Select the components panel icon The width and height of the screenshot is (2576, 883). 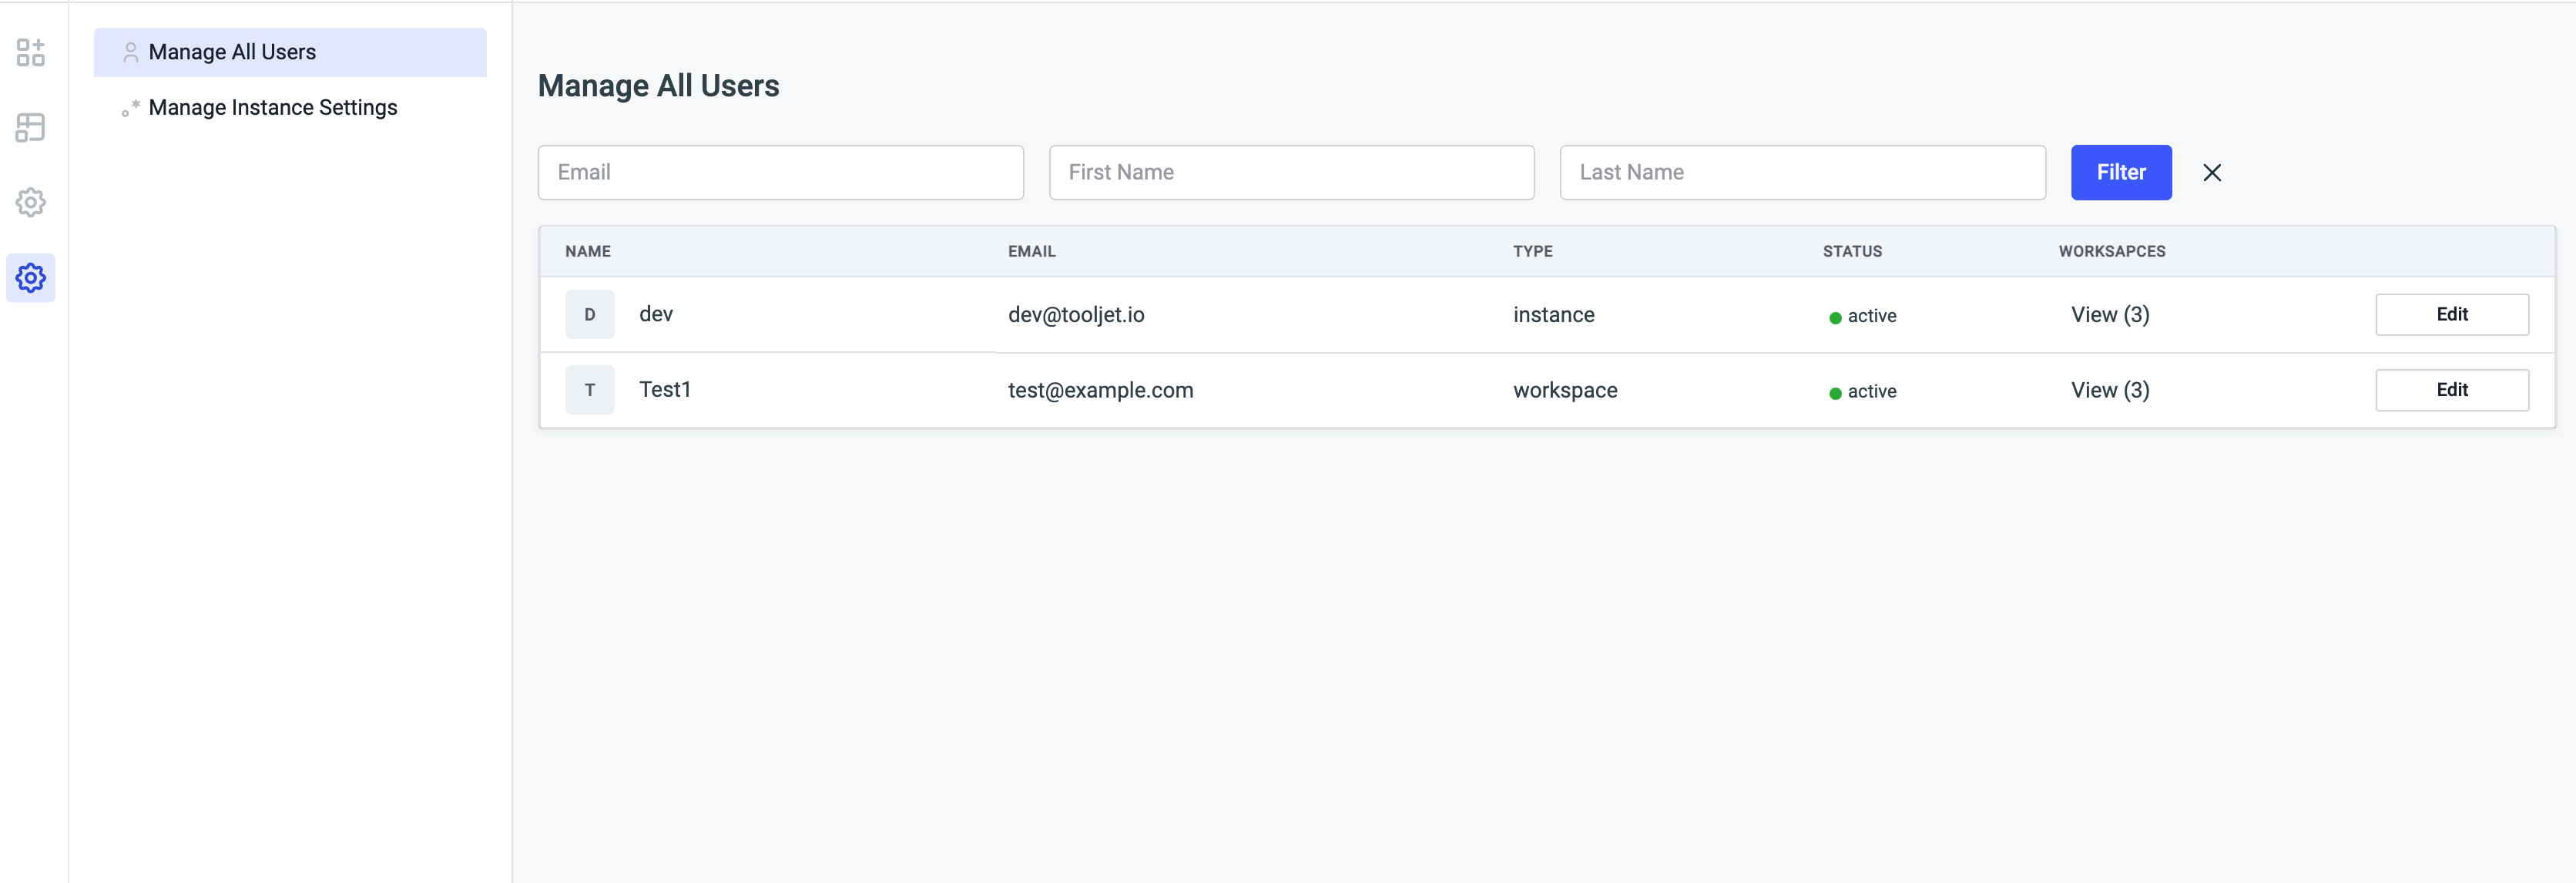pos(33,51)
